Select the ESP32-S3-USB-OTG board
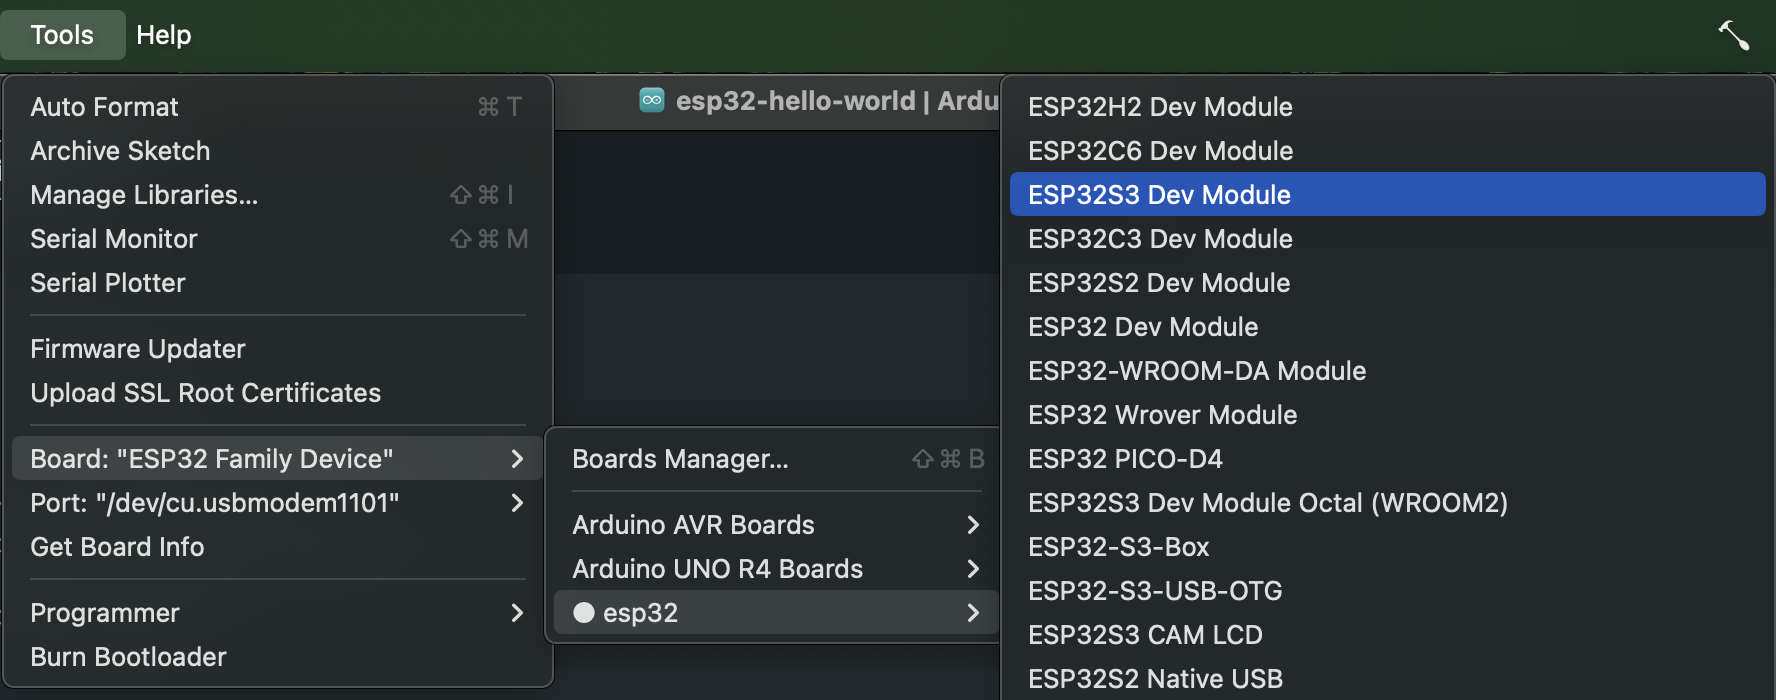 click(1388, 591)
